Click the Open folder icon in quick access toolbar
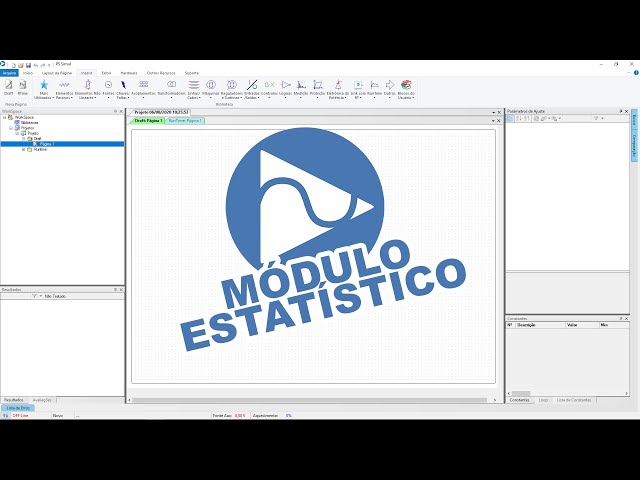 [21, 65]
